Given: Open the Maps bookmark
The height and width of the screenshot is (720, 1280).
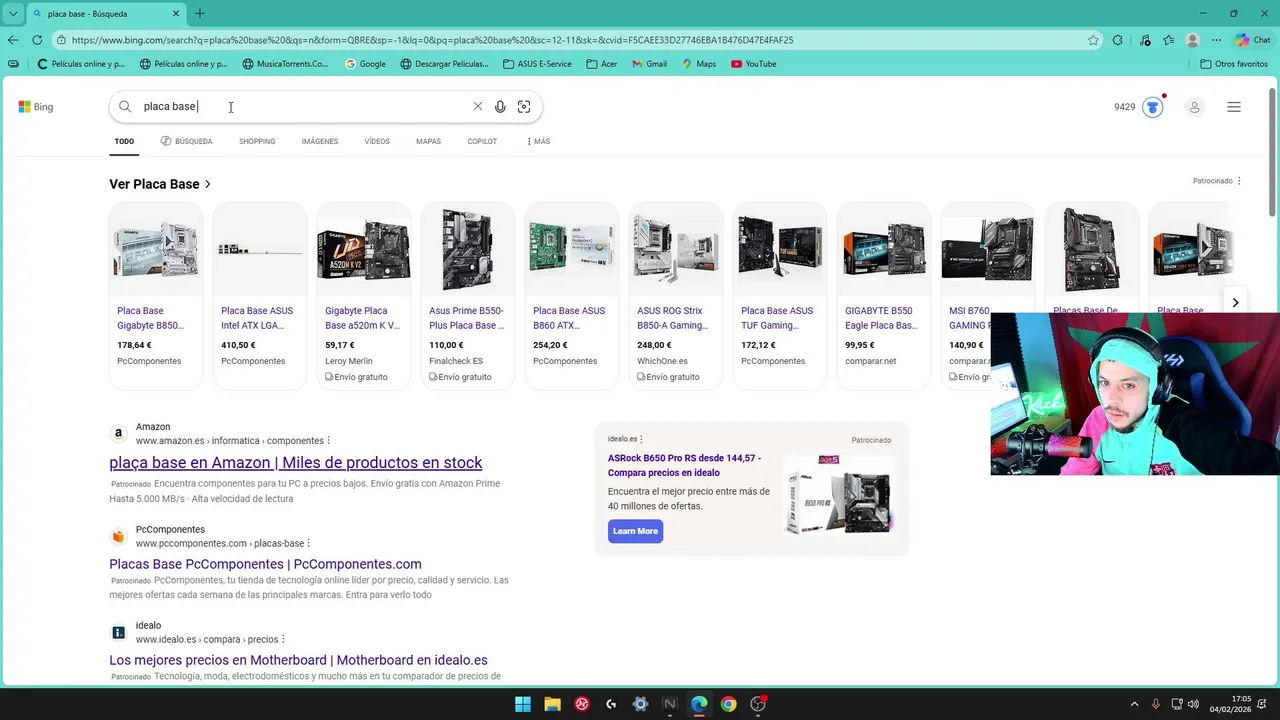Looking at the screenshot, I should pos(699,64).
